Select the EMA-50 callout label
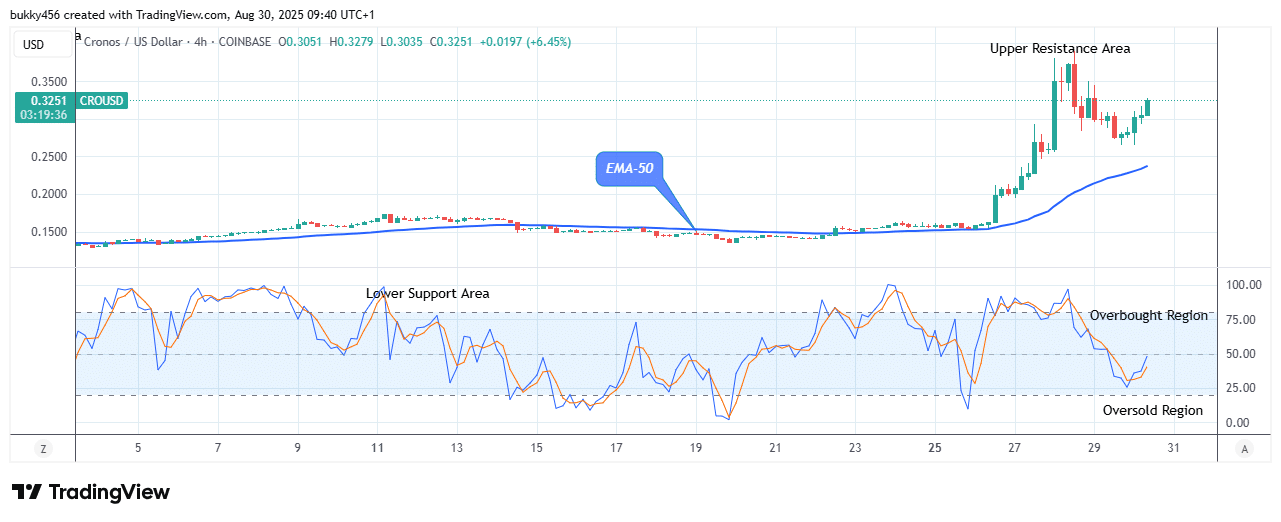The width and height of the screenshot is (1281, 522). (x=630, y=169)
